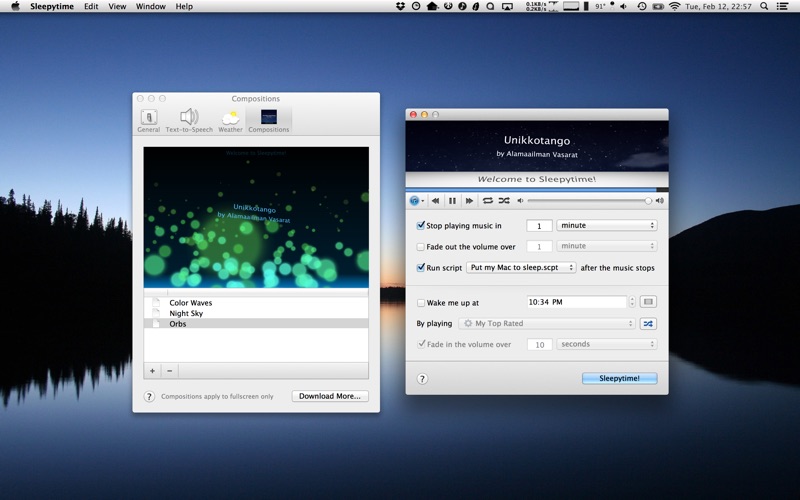Viewport: 800px width, 500px height.
Task: Toggle shuffle in the playback controls
Action: pos(504,201)
